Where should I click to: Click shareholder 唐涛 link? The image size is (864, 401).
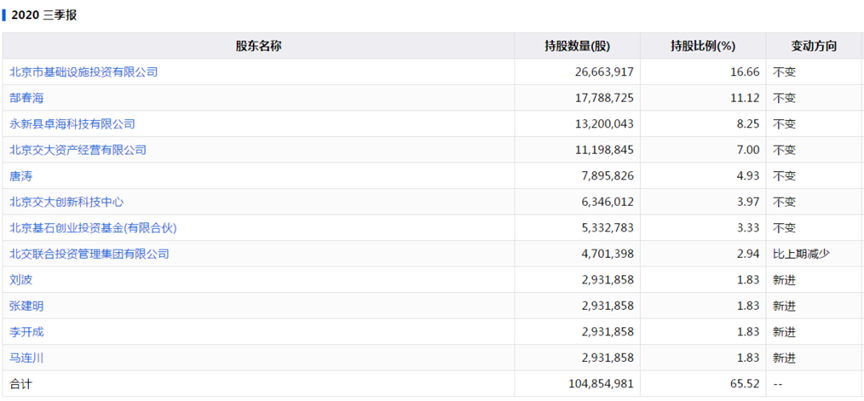coord(21,176)
